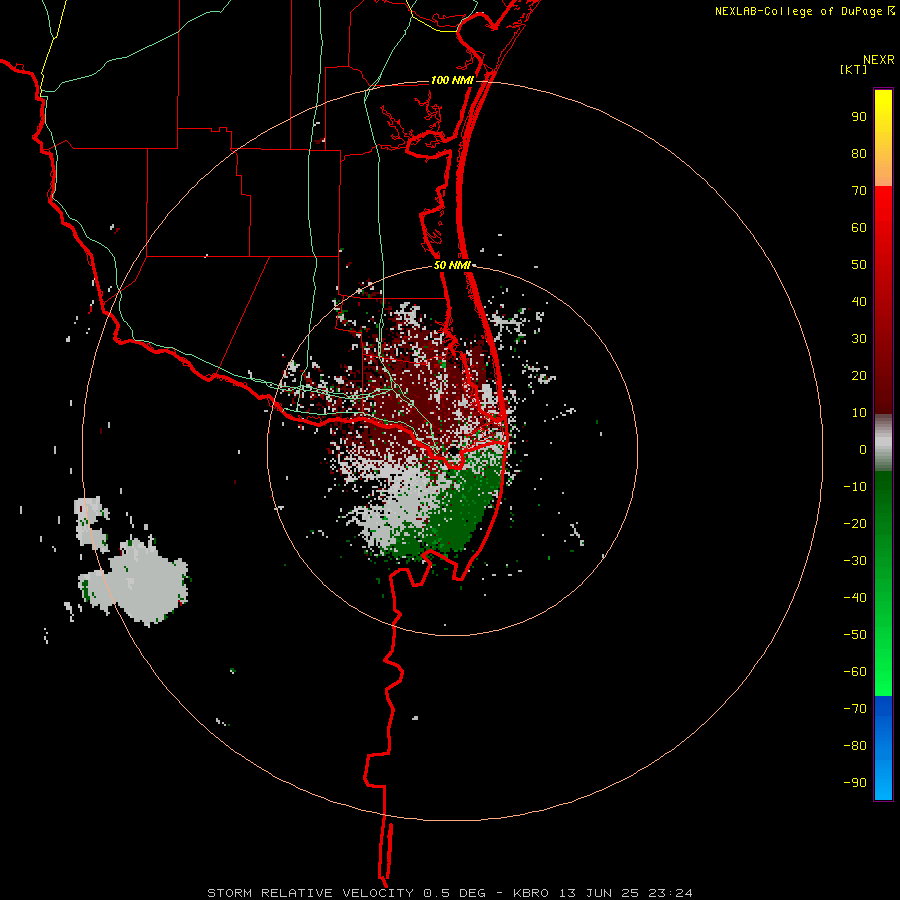The image size is (900, 900).
Task: Click the -90 value on the velocity scale
Action: tap(855, 782)
